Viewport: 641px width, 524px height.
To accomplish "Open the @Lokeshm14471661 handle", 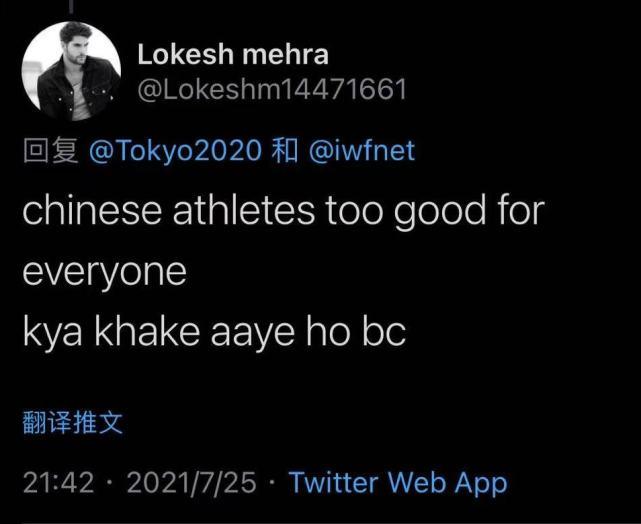I will (272, 89).
